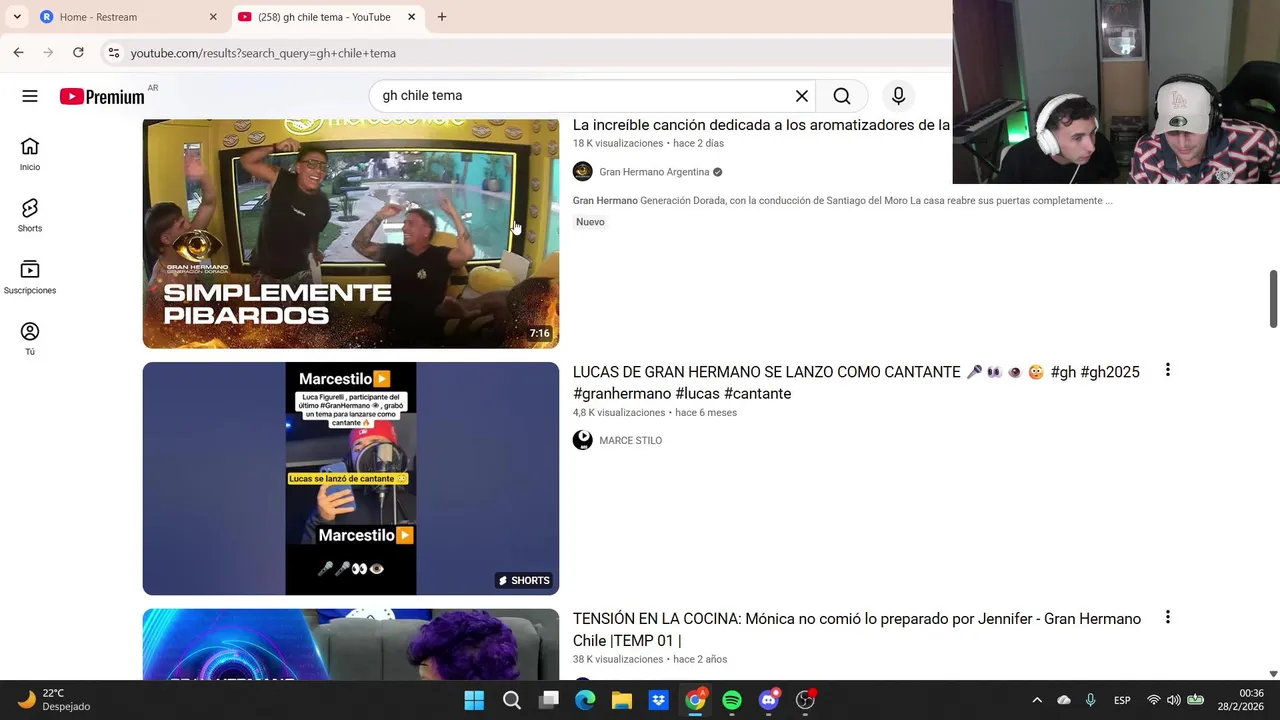The height and width of the screenshot is (720, 1280).
Task: Open the Marcestilo Shorts thumbnail
Action: click(x=351, y=478)
